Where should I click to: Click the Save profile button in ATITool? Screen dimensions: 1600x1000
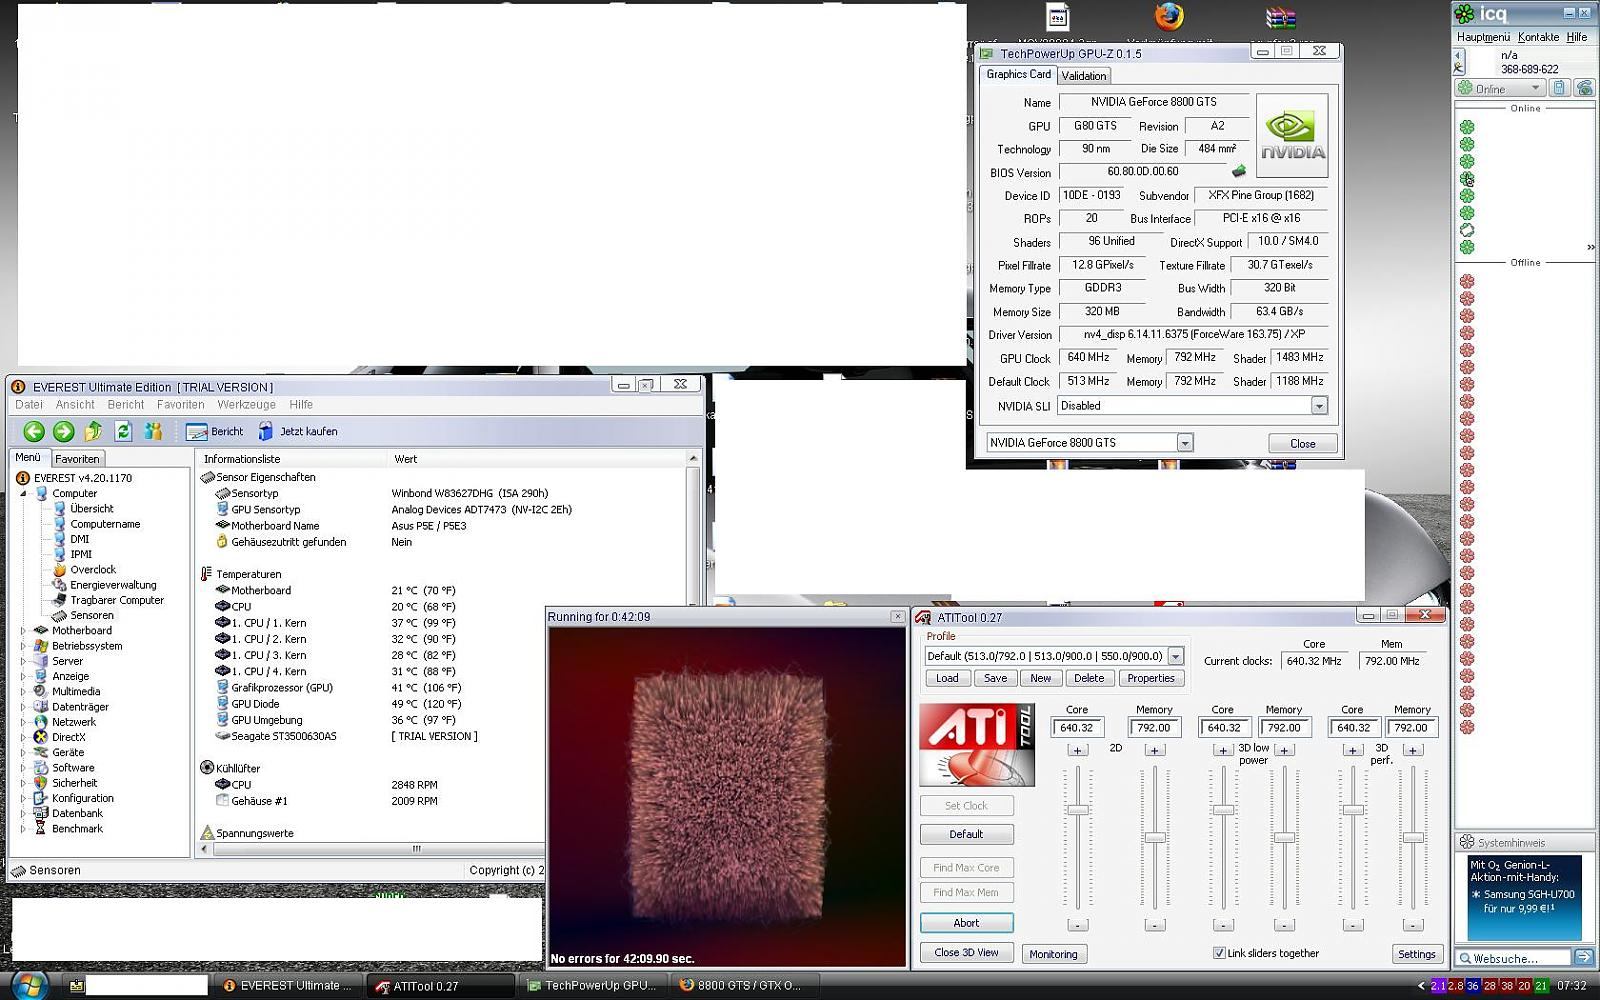pos(995,678)
